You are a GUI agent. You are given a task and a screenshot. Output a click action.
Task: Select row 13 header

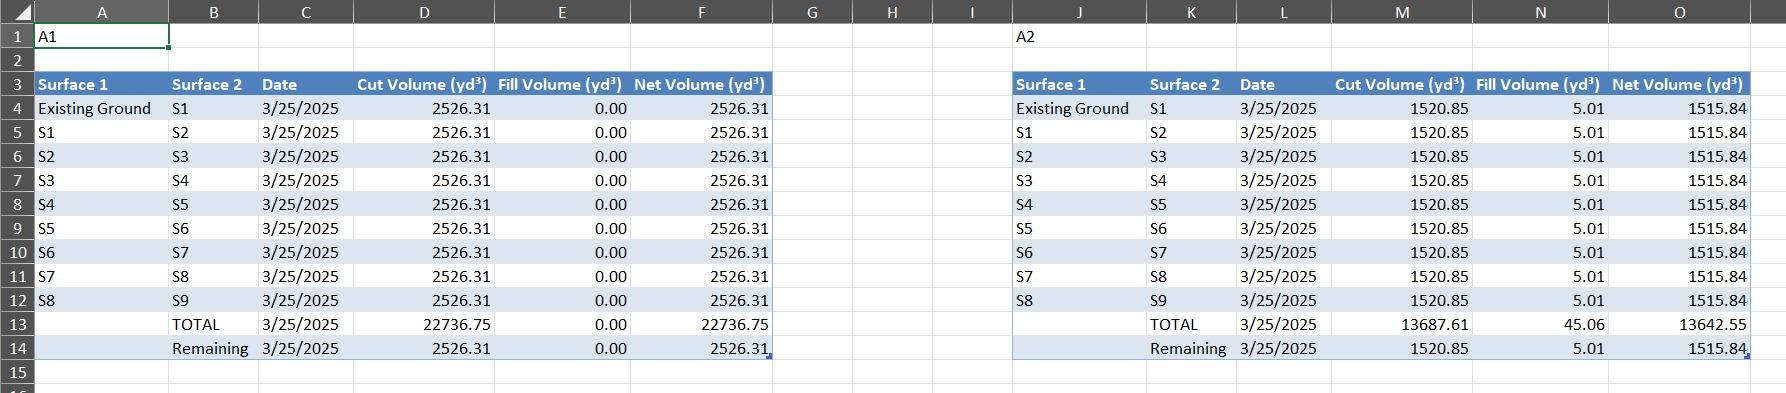17,324
